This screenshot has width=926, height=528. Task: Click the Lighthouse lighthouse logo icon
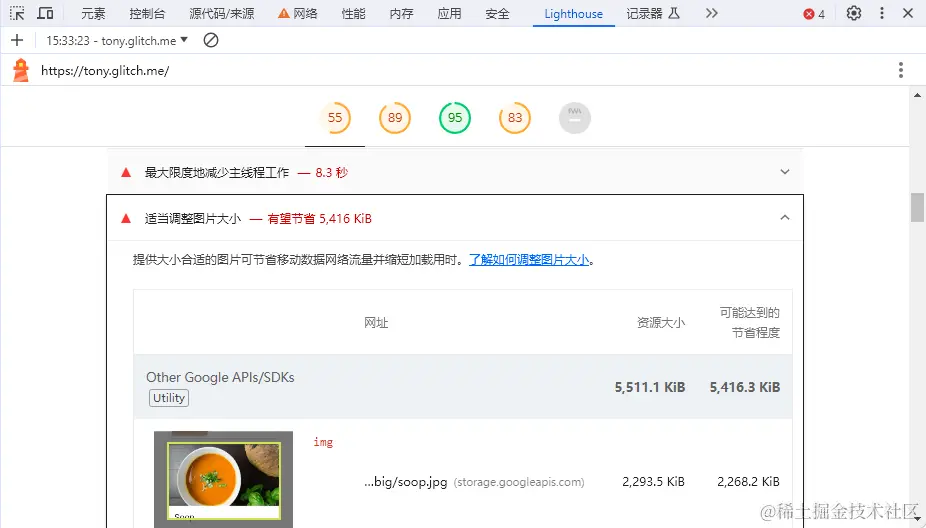click(21, 70)
